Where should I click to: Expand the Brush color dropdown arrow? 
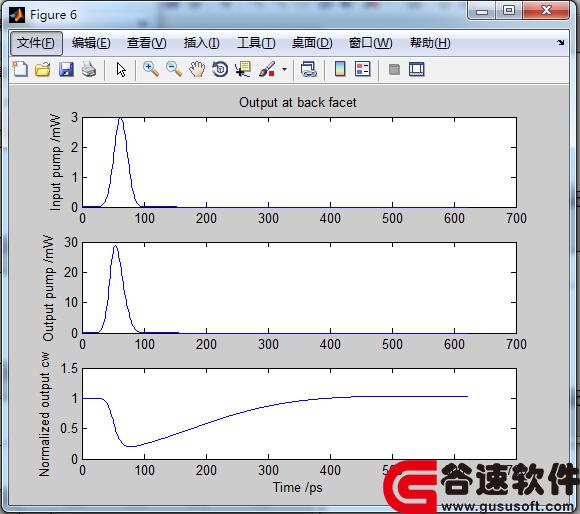284,69
